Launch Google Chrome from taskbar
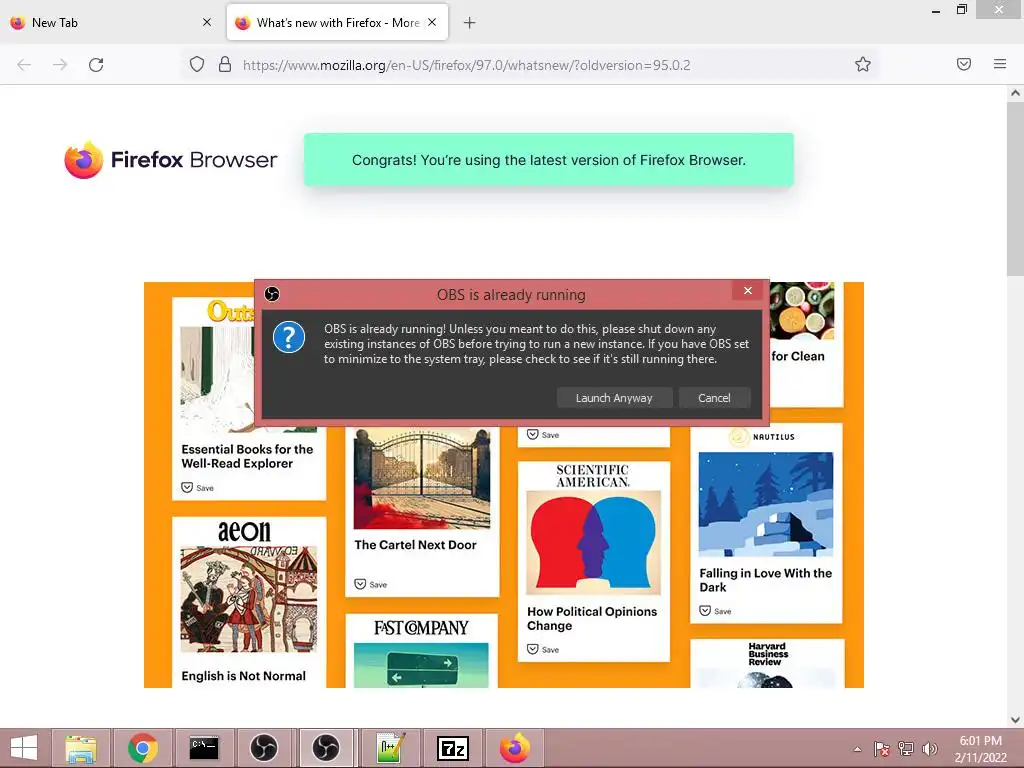1024x768 pixels. pos(142,748)
